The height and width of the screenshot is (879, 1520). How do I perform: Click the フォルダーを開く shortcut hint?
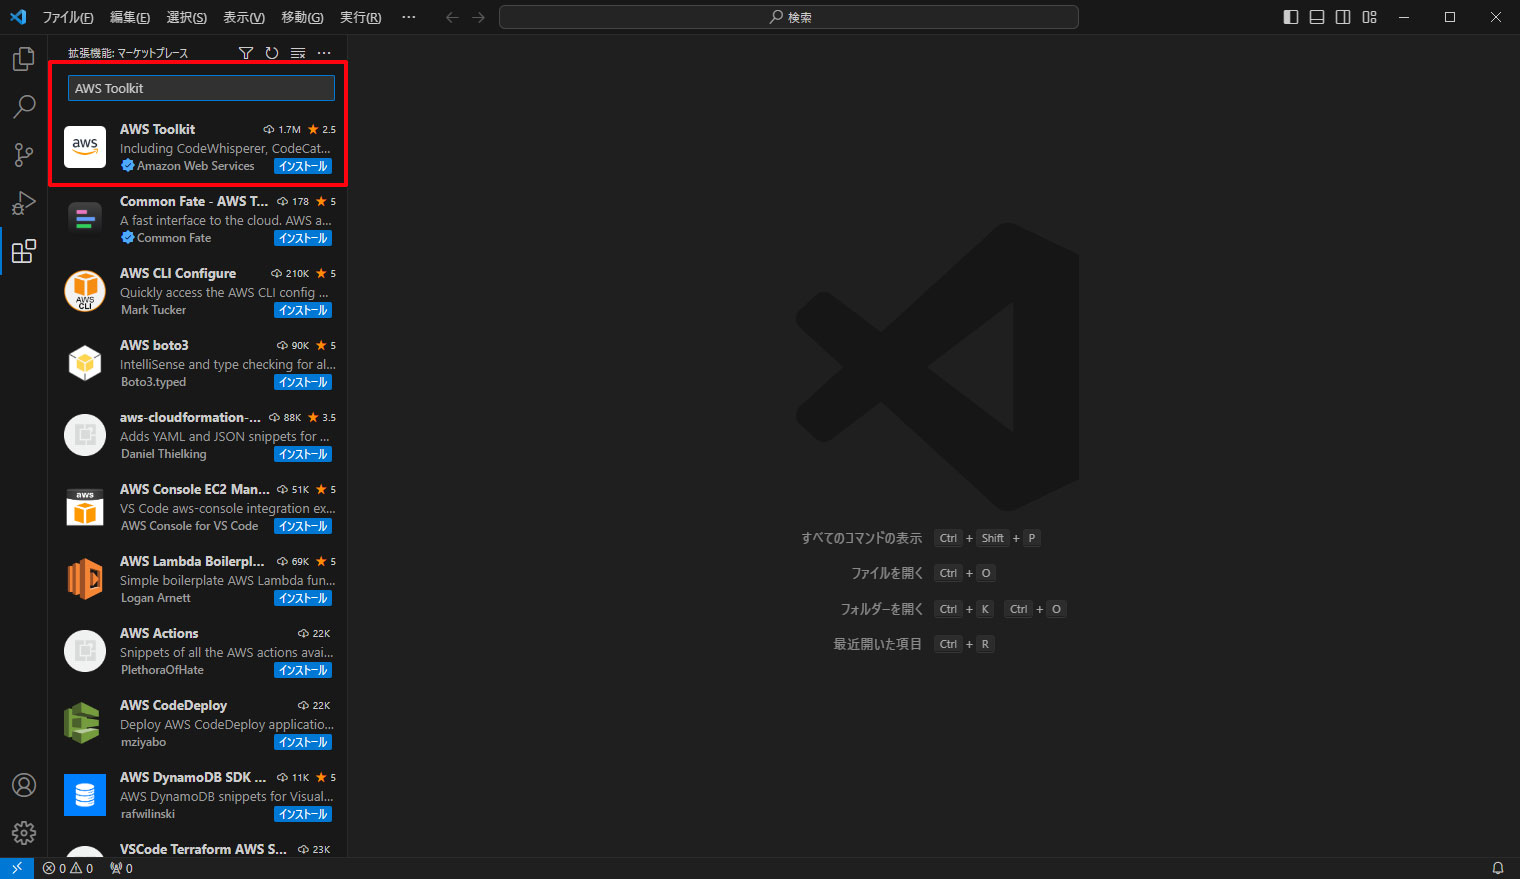(881, 609)
